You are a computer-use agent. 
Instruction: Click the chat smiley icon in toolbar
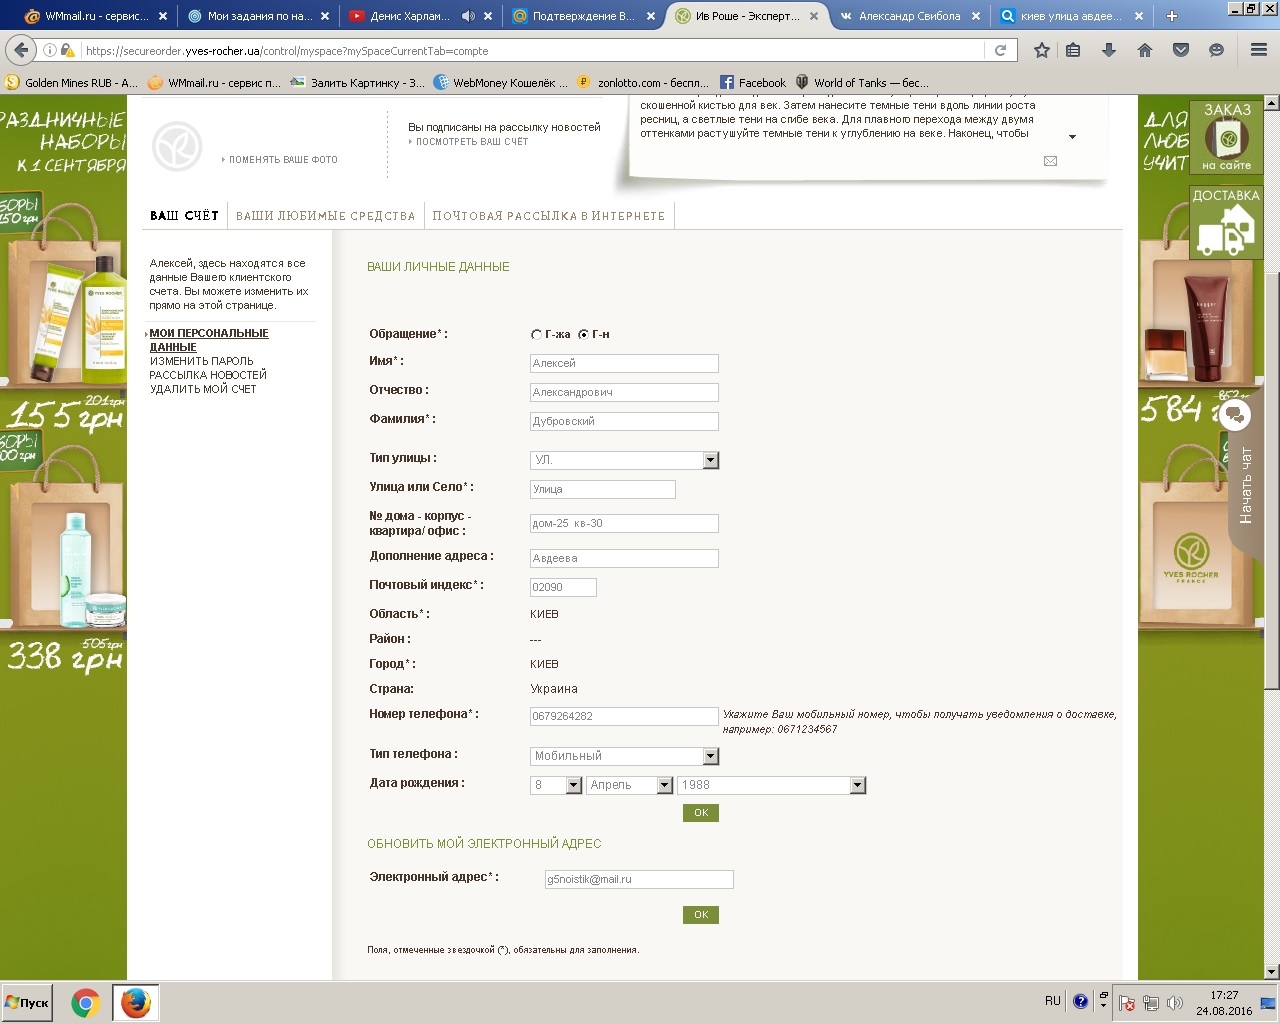pyautogui.click(x=1216, y=50)
